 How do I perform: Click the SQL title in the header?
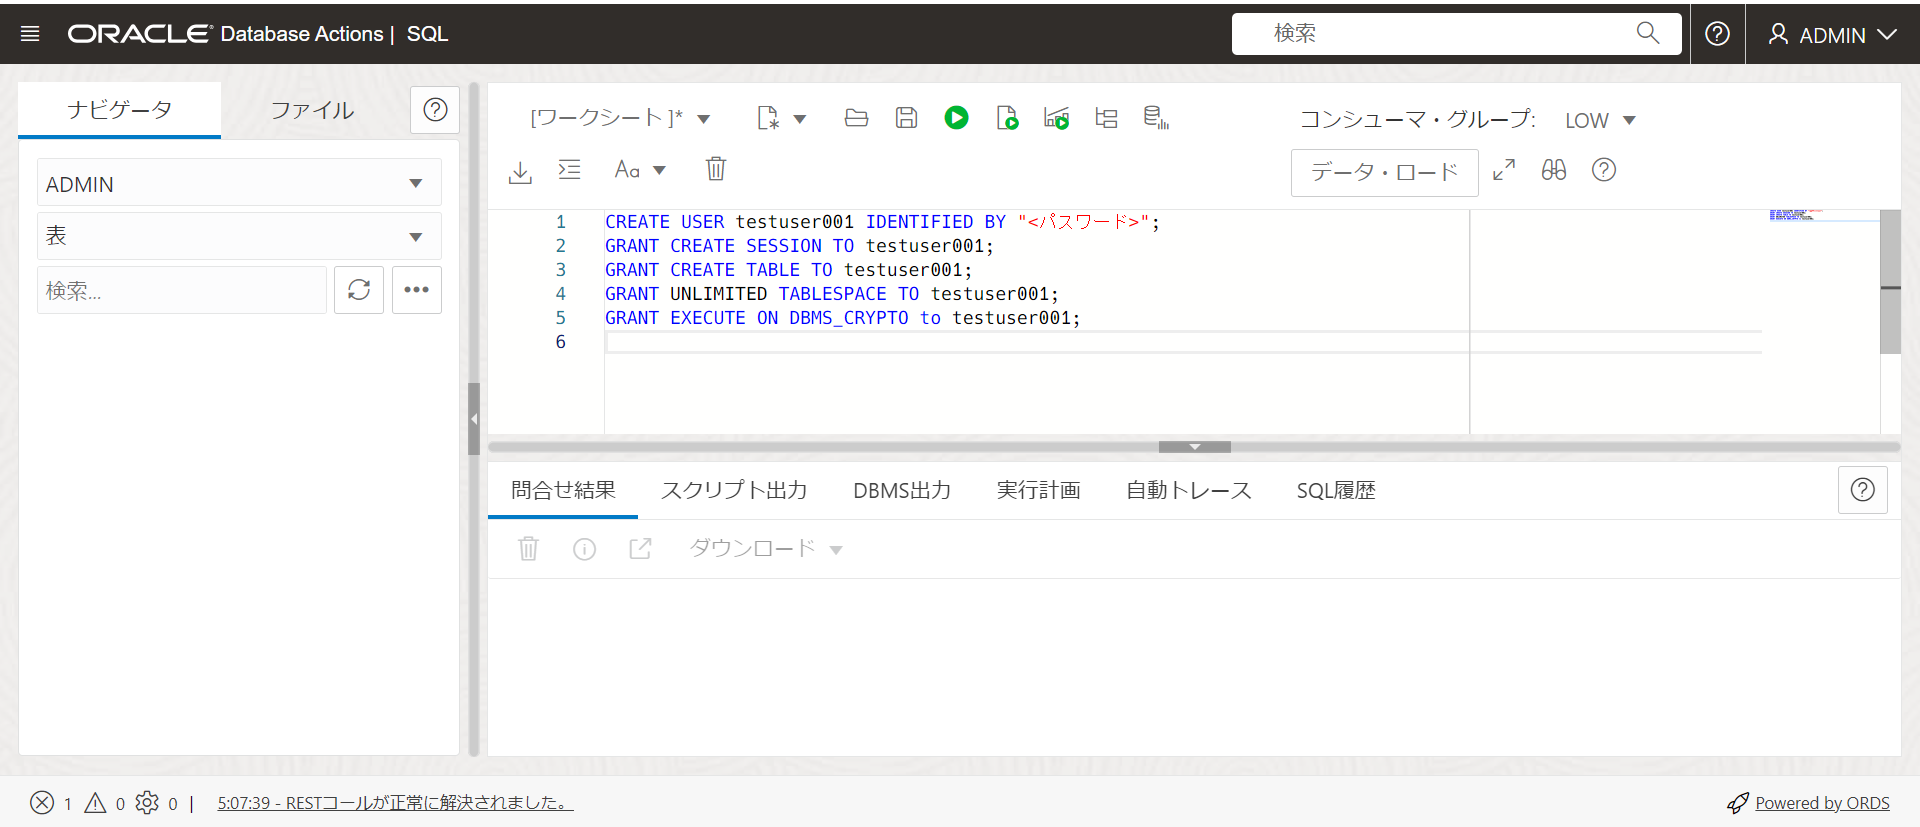(427, 34)
